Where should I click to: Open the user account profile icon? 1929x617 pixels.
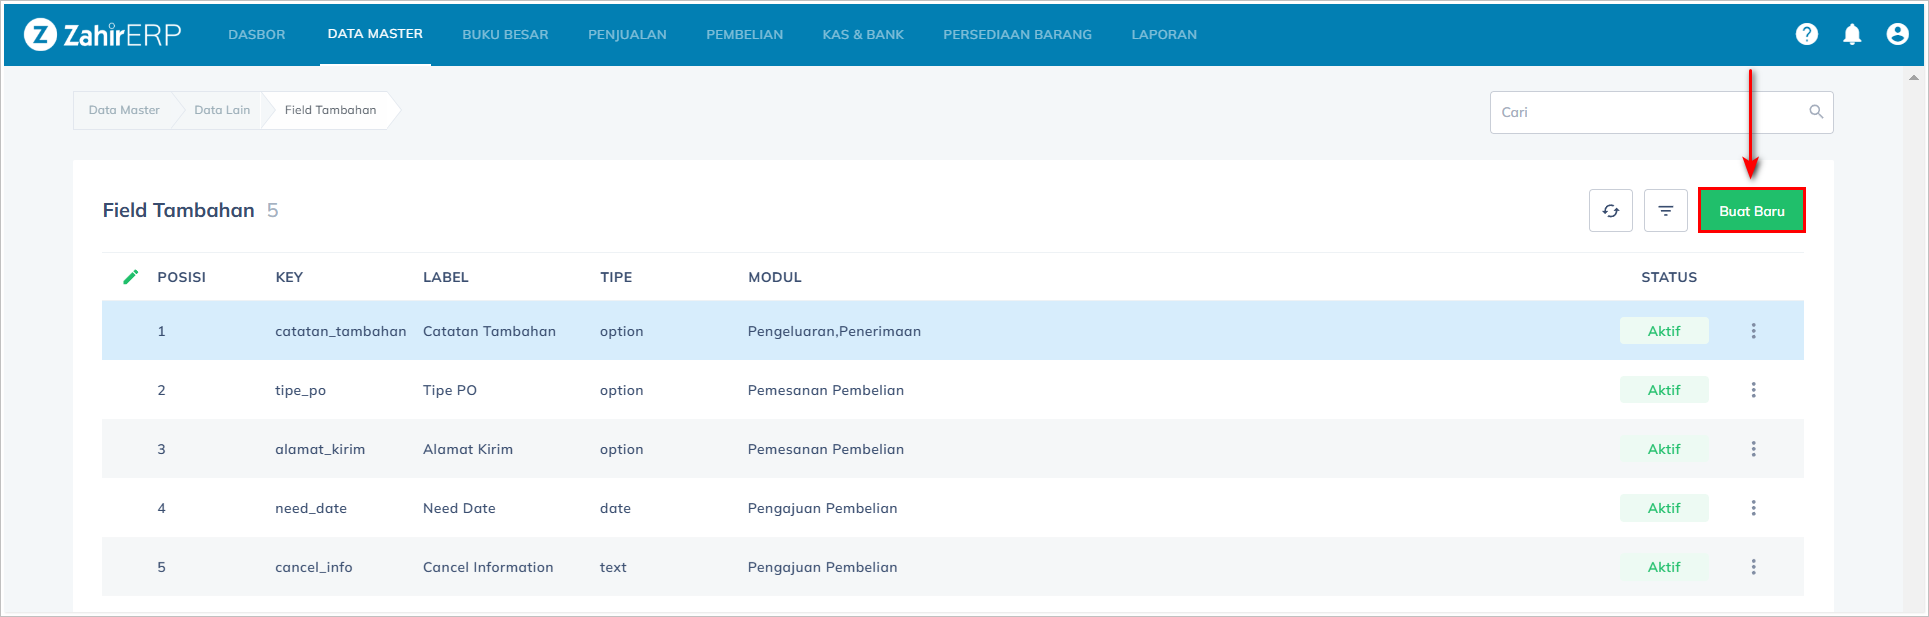(1897, 34)
